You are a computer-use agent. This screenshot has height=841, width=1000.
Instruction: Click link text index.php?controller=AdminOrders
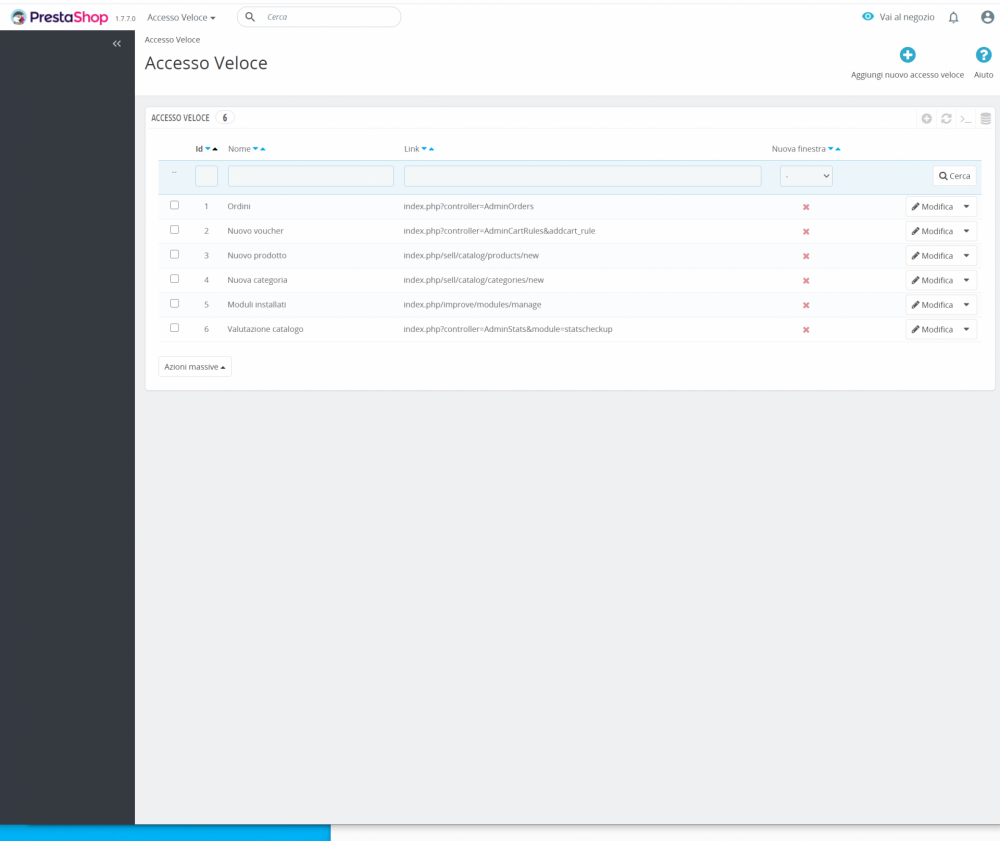click(468, 207)
